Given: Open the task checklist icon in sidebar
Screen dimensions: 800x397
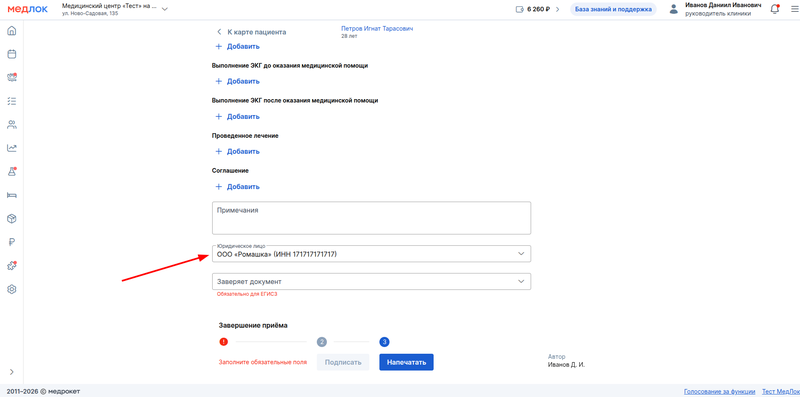Looking at the screenshot, I should tap(12, 101).
